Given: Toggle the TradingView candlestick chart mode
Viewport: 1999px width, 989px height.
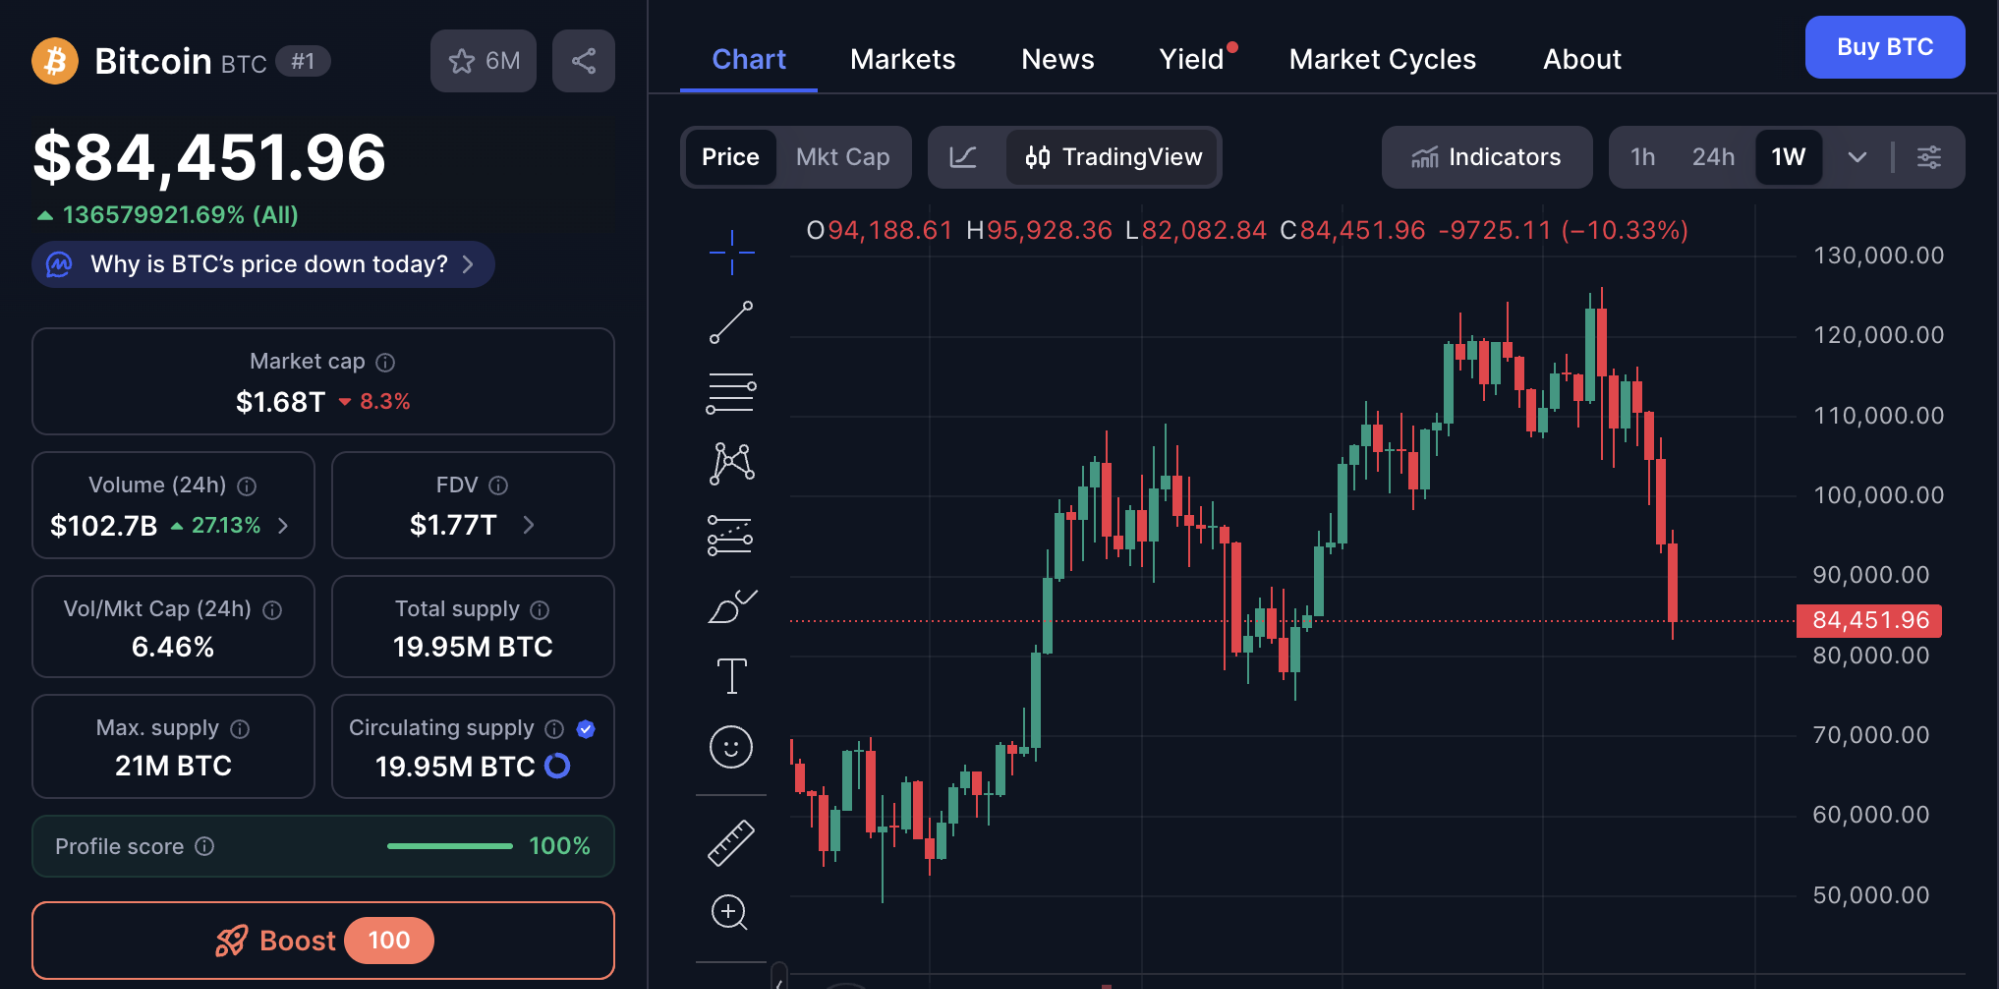Looking at the screenshot, I should (1113, 157).
